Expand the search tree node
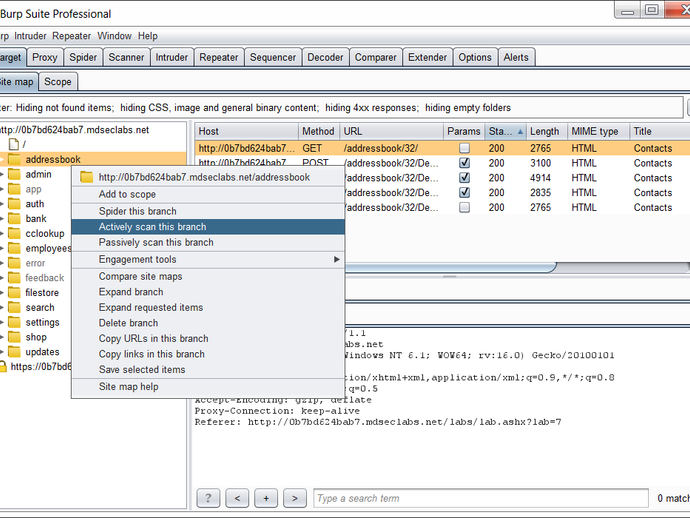 pyautogui.click(x=2, y=307)
